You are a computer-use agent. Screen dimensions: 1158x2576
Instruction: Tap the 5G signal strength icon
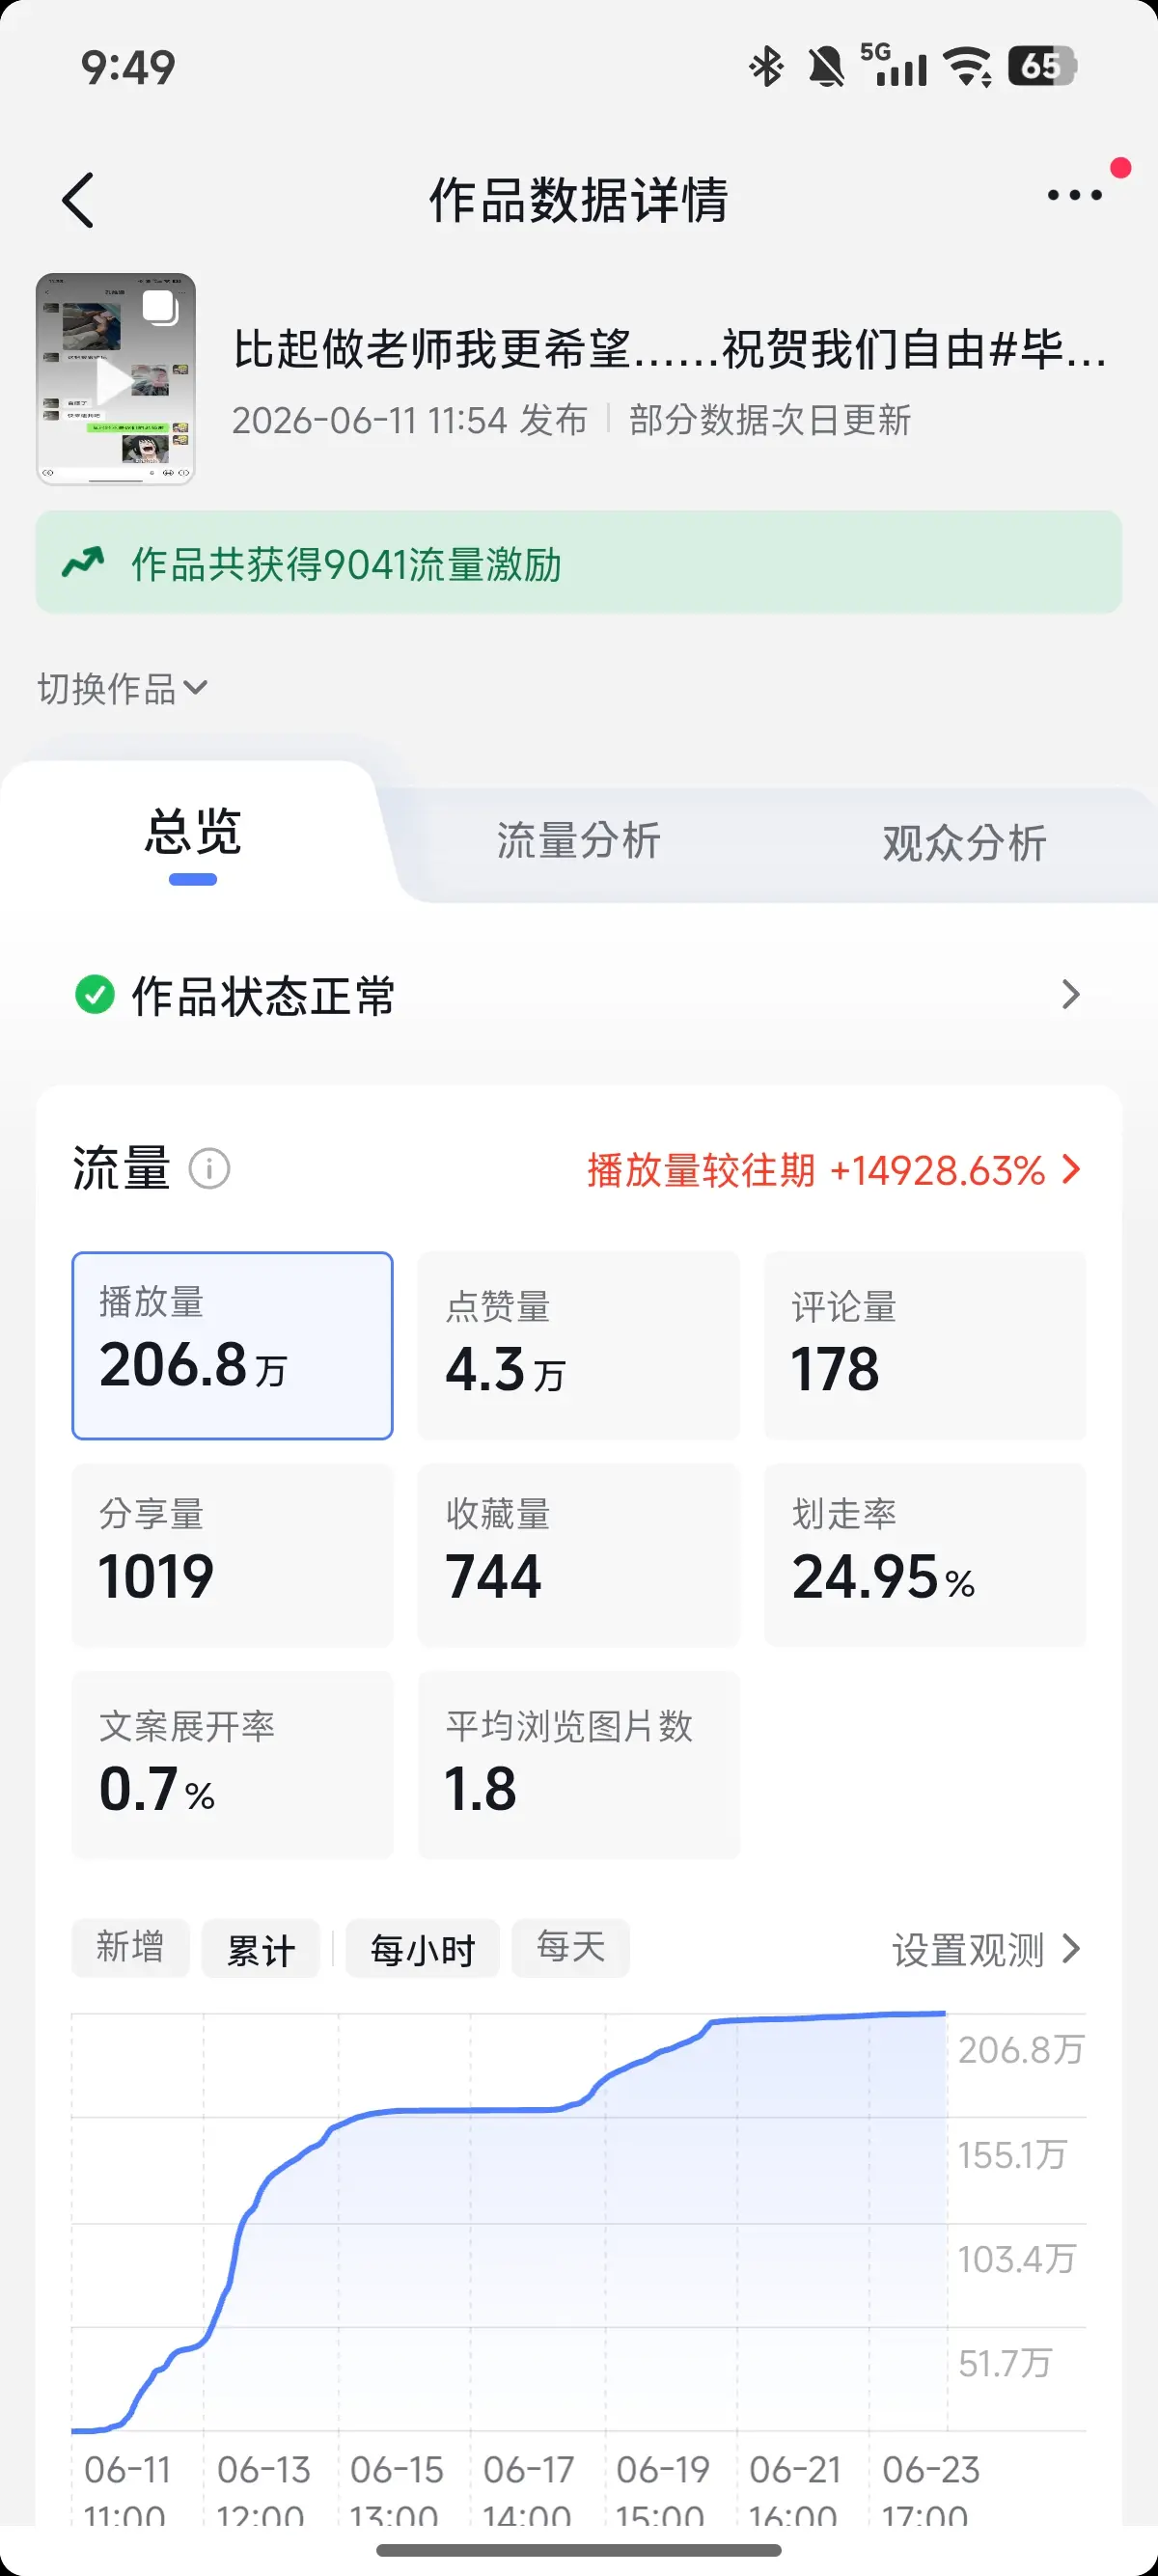click(x=894, y=65)
